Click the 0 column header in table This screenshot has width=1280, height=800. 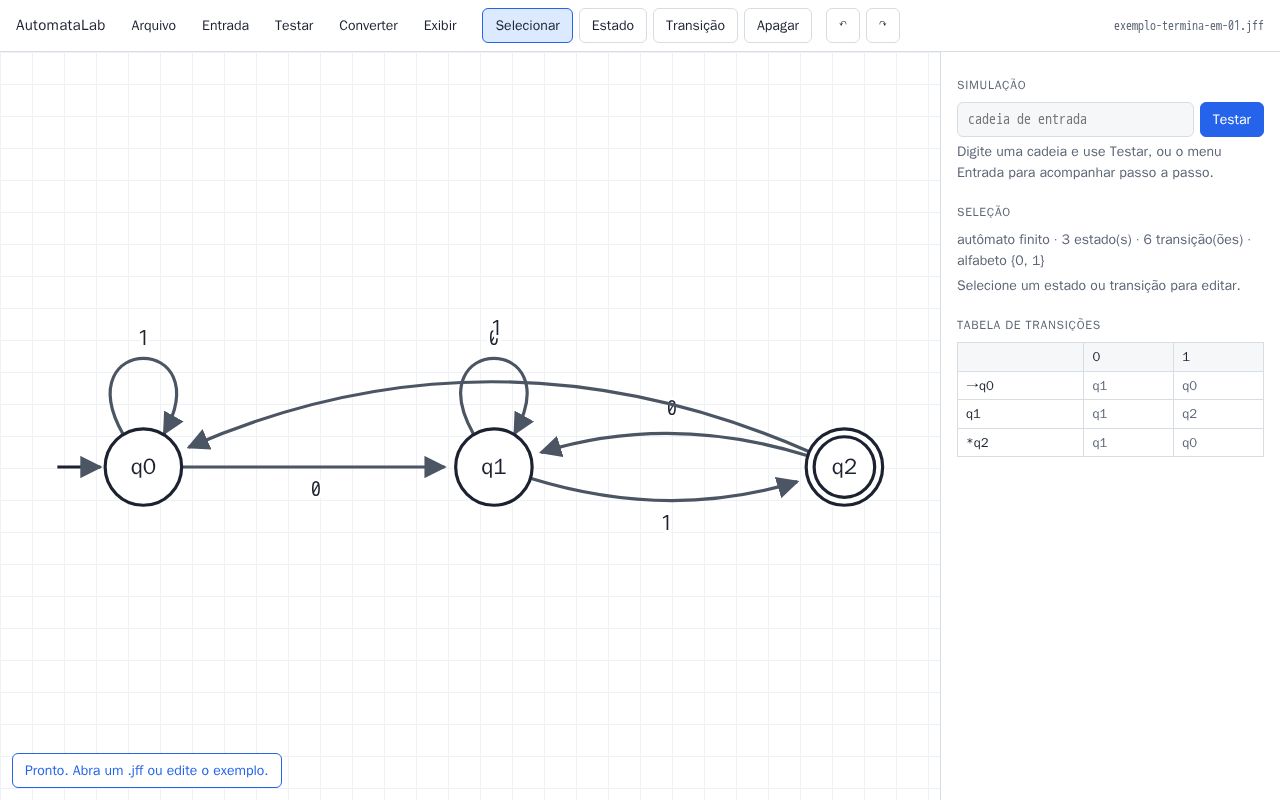click(1128, 357)
